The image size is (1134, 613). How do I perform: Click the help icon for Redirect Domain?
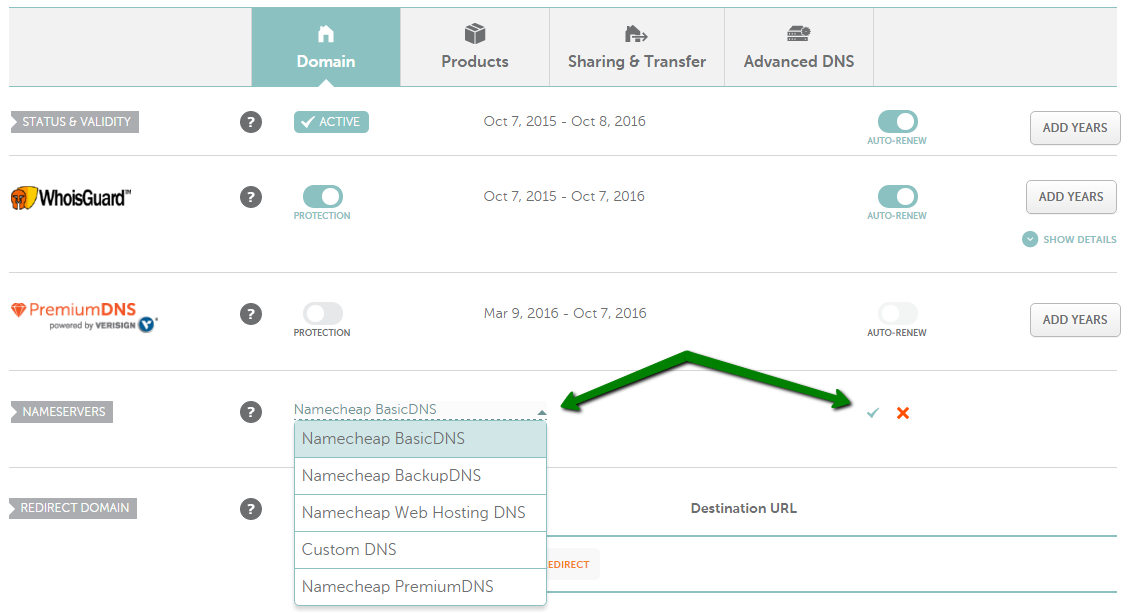tap(251, 509)
